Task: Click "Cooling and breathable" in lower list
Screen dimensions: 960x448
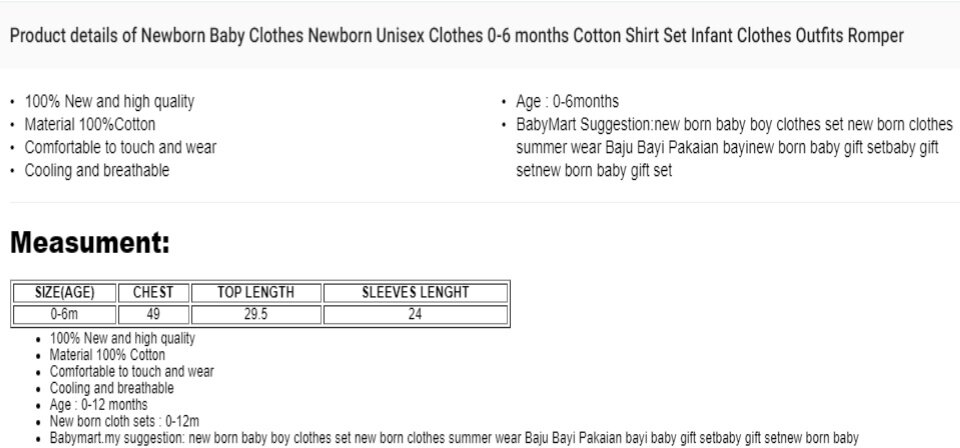Action: pos(111,388)
